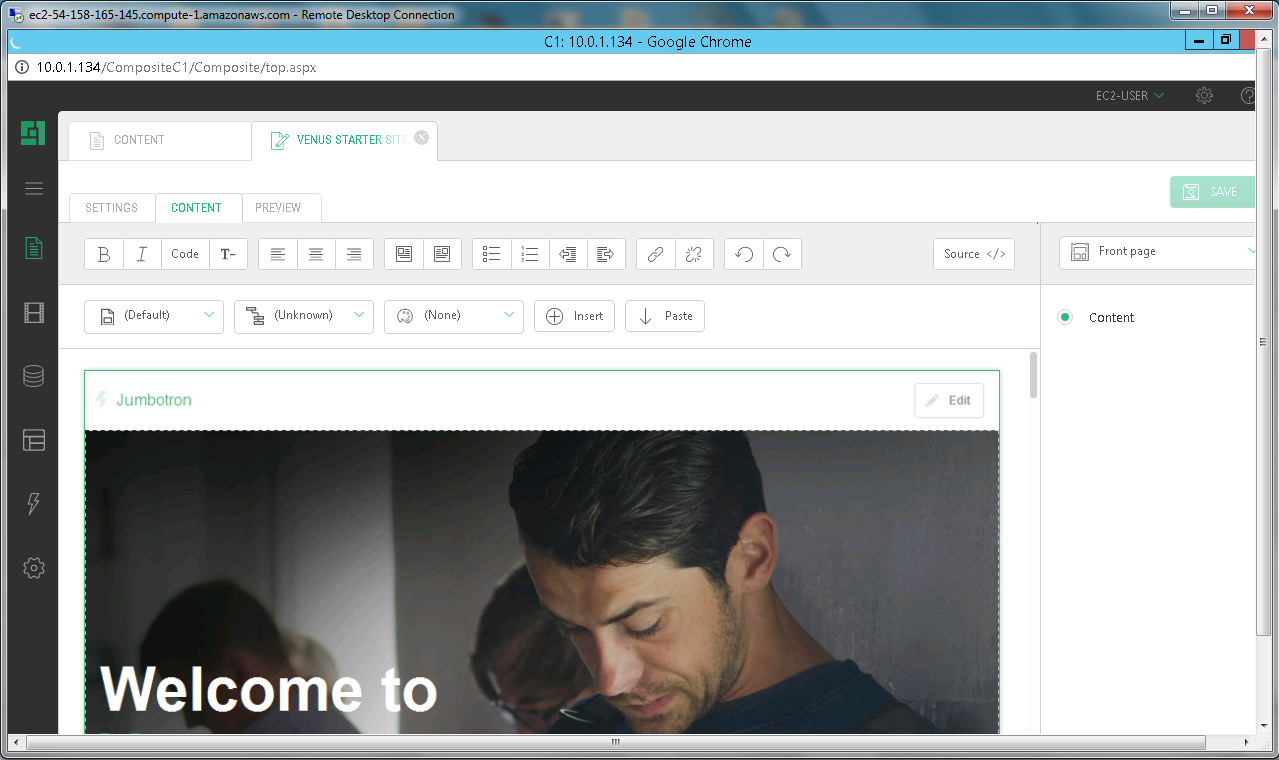Image resolution: width=1279 pixels, height=760 pixels.
Task: Center align the text
Action: [x=316, y=254]
